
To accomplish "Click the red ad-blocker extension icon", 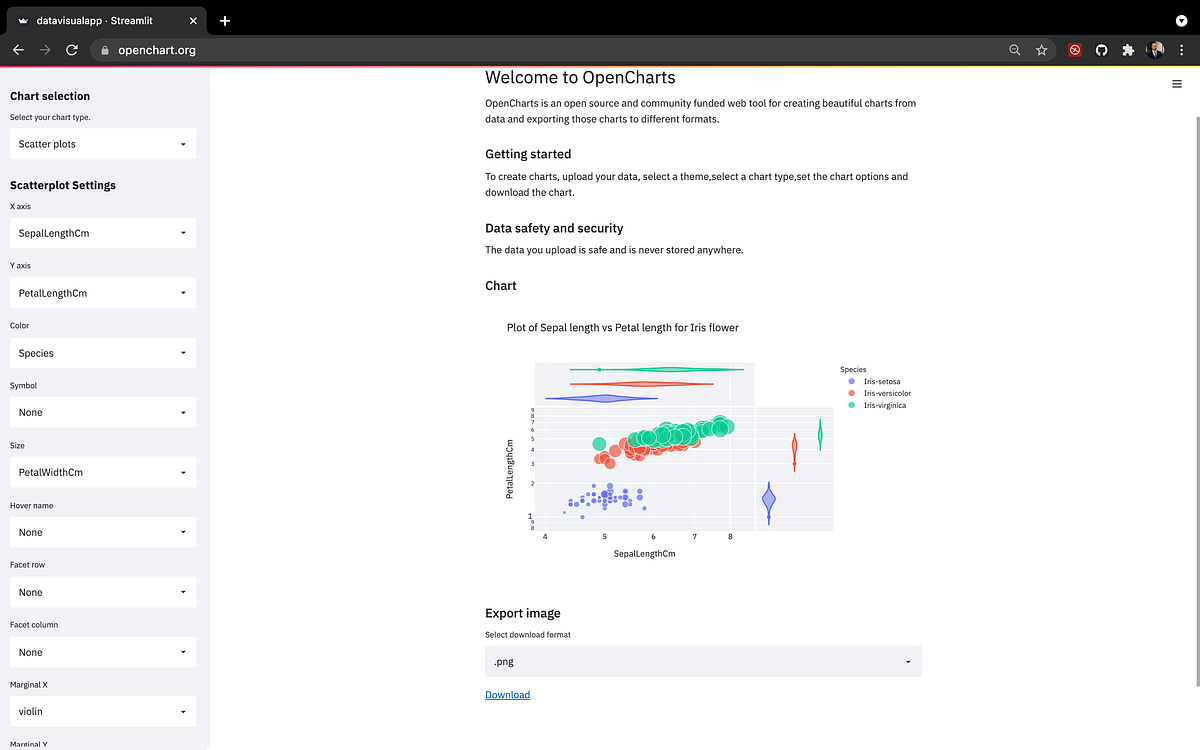I will (1074, 50).
